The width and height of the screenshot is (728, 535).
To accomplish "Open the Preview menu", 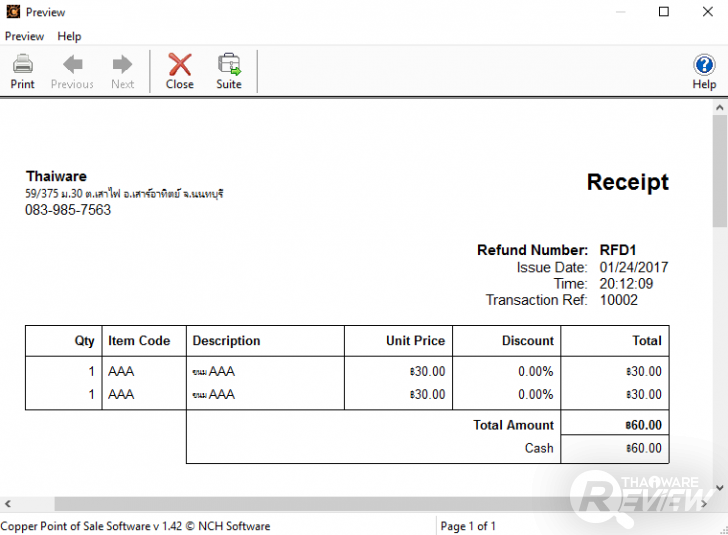I will (24, 36).
